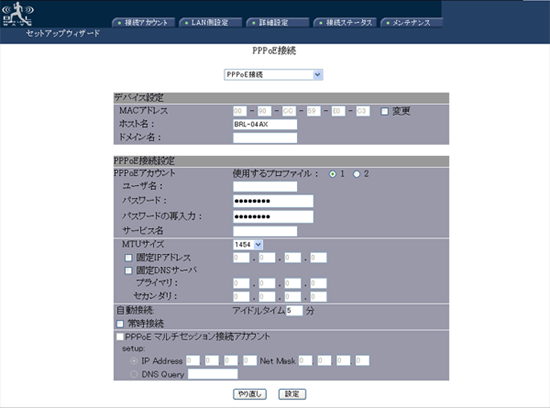This screenshot has height=408, width=550.
Task: Switch to the LAN側設定 tab
Action: tap(210, 23)
